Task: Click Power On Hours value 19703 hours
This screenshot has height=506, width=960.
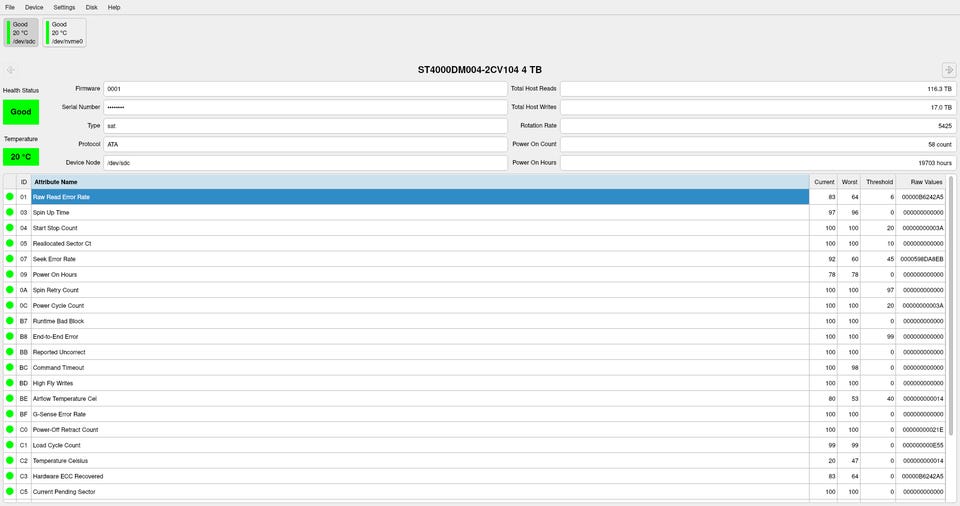Action: [759, 163]
